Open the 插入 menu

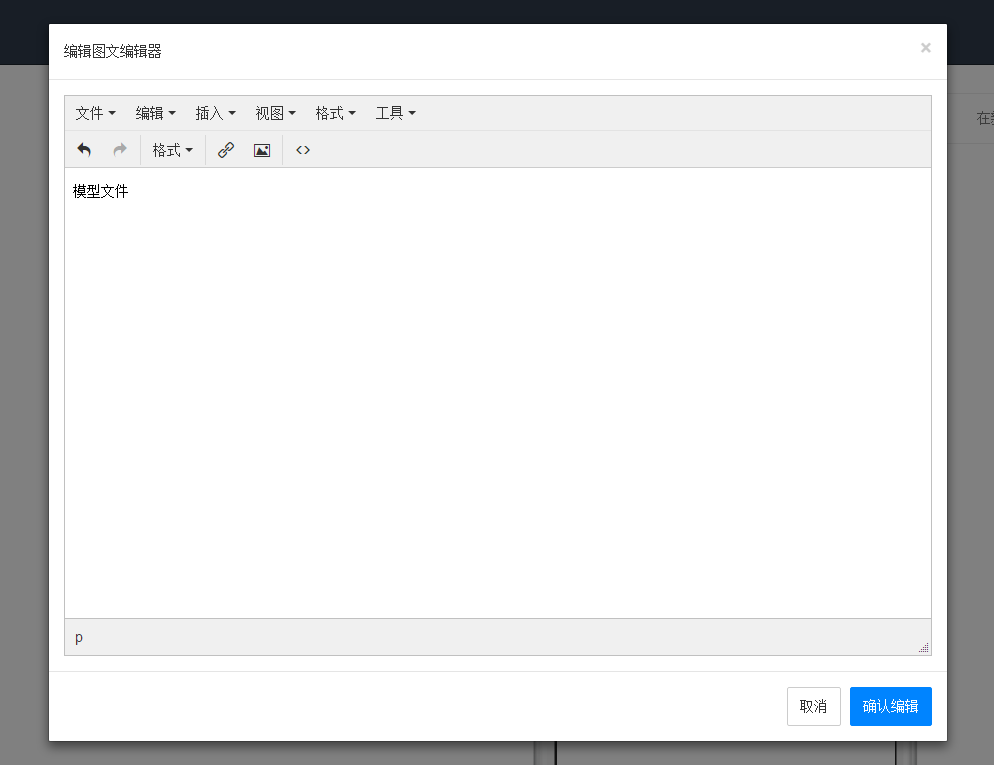(x=216, y=113)
